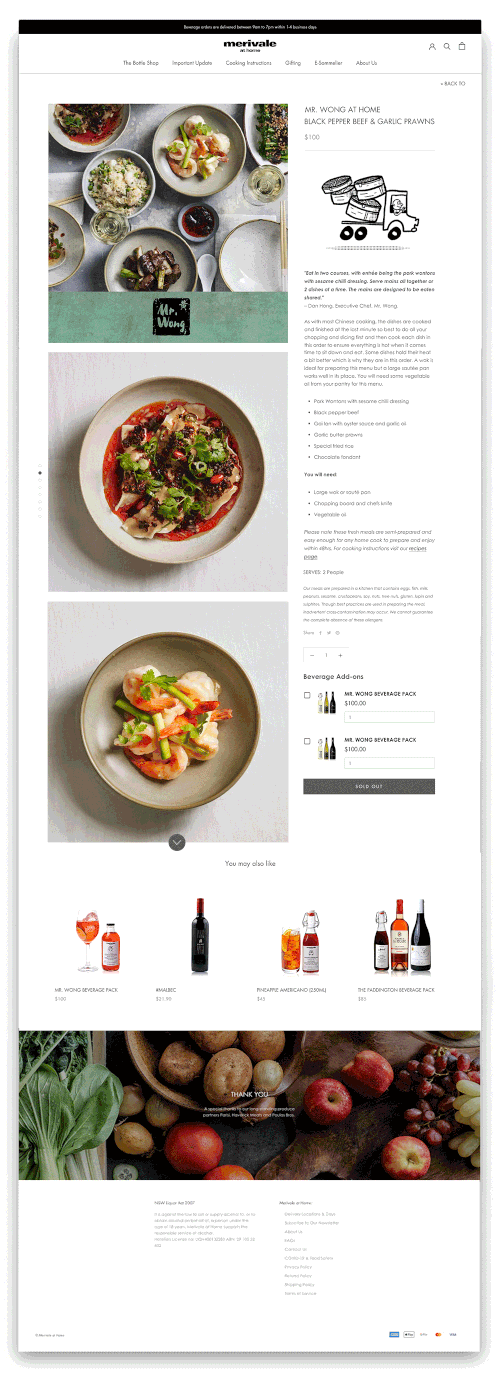The height and width of the screenshot is (1374, 500).
Task: Click the down chevron below product images
Action: point(177,842)
